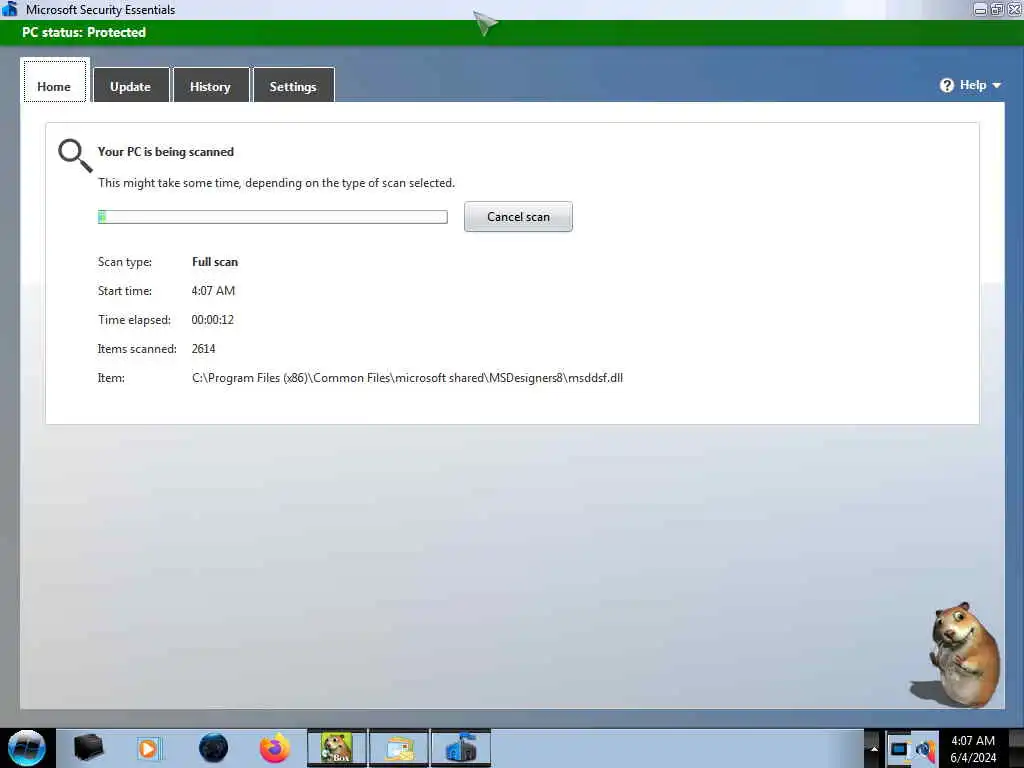Click the 'Full scan' scan type value
Image resolution: width=1024 pixels, height=768 pixels.
tap(215, 262)
